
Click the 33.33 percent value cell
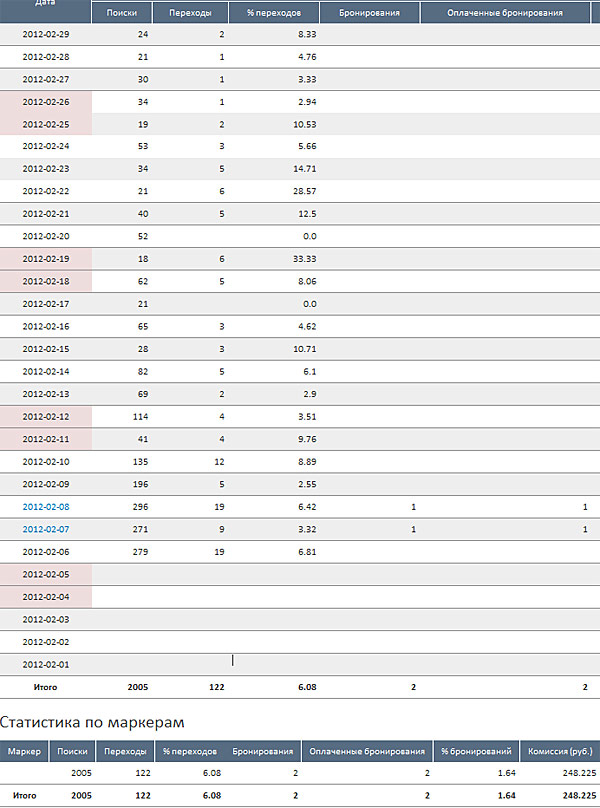(x=302, y=259)
